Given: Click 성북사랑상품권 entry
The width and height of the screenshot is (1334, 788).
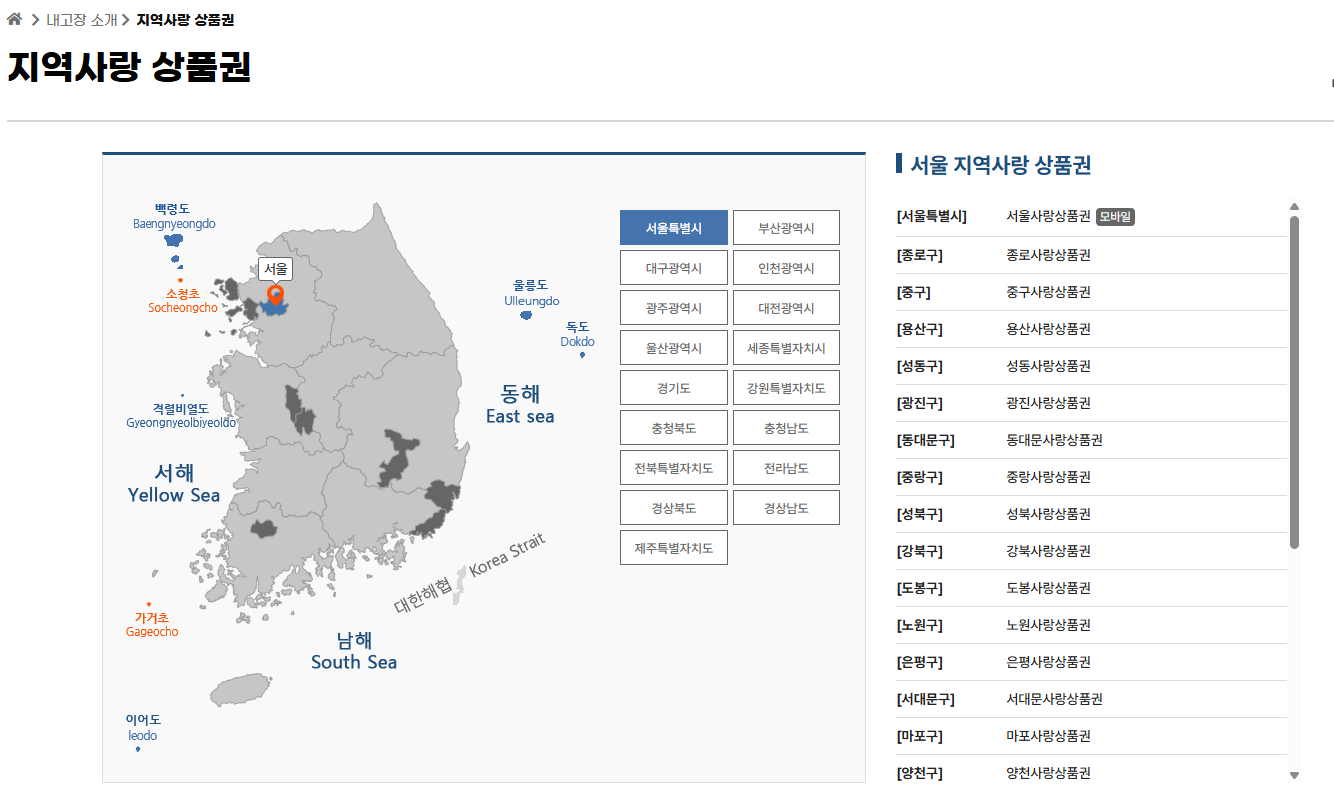Looking at the screenshot, I should point(1048,514).
